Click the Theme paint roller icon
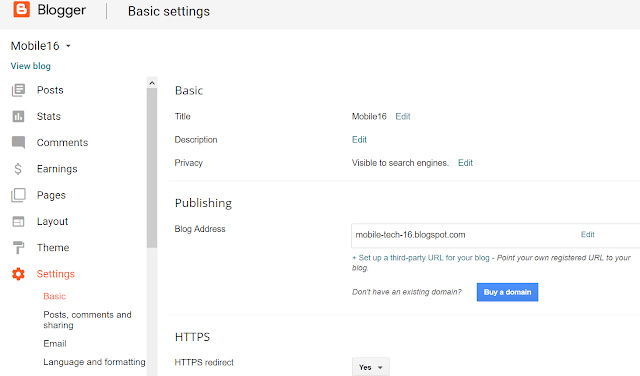The height and width of the screenshot is (376, 640). (18, 247)
